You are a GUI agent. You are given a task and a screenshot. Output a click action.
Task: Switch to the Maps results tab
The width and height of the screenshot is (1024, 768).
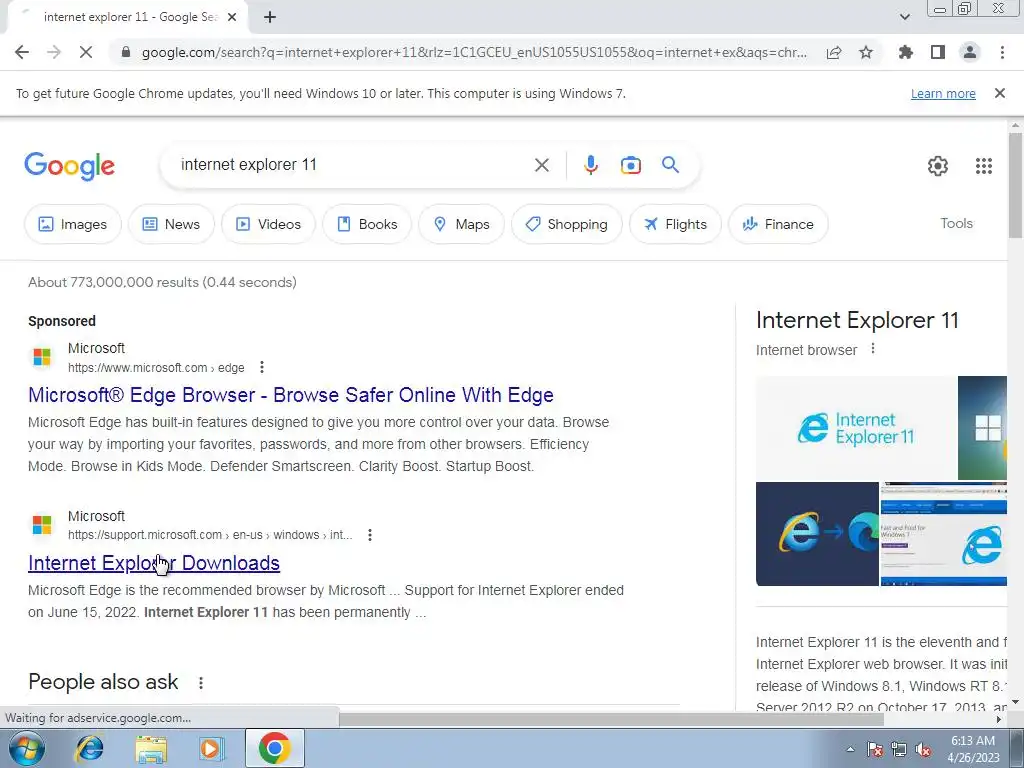coord(462,224)
